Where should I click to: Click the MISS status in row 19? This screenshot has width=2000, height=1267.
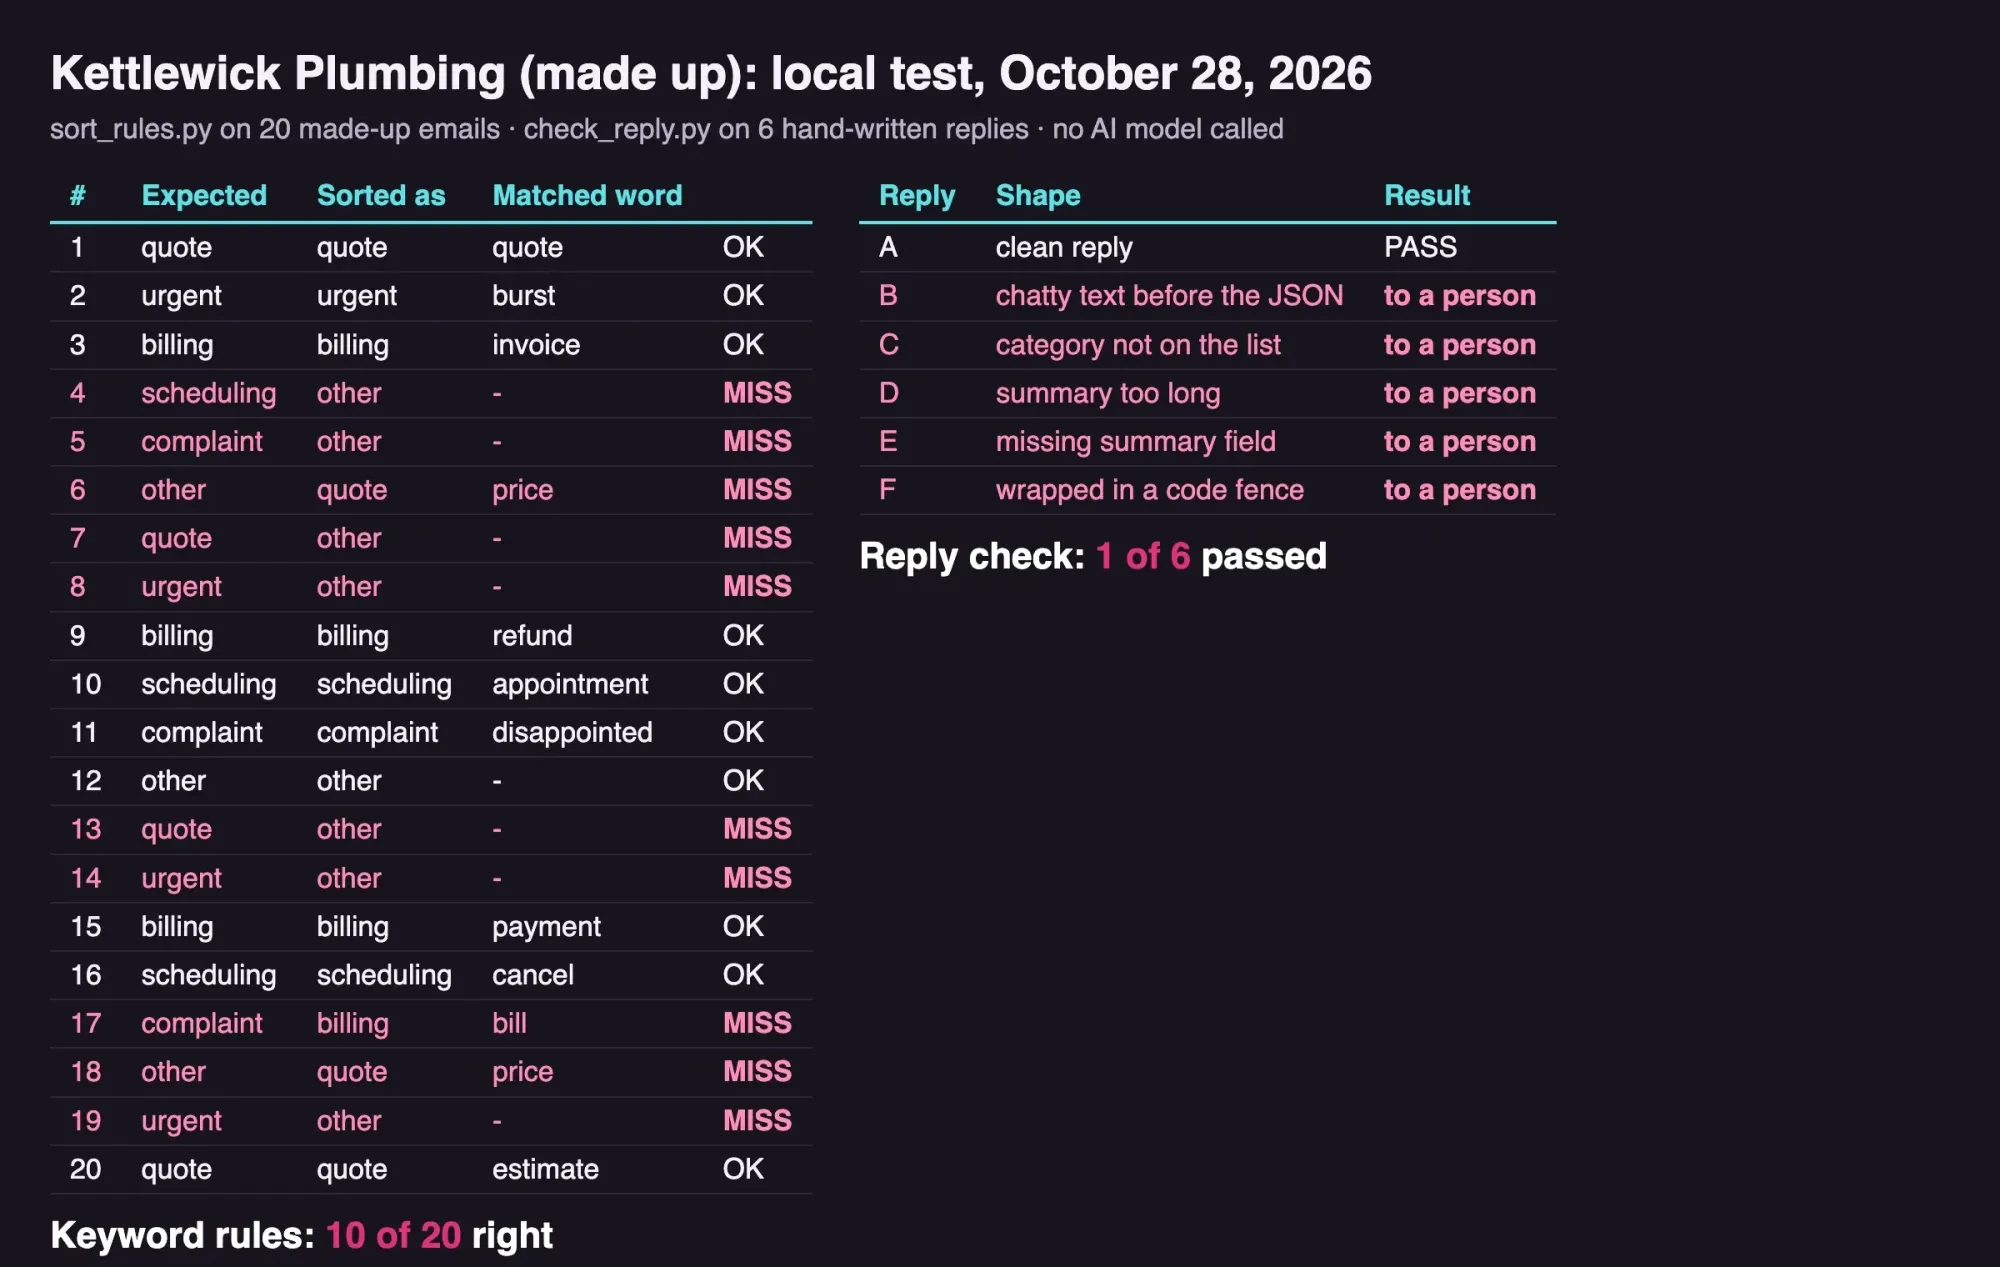coord(757,1120)
